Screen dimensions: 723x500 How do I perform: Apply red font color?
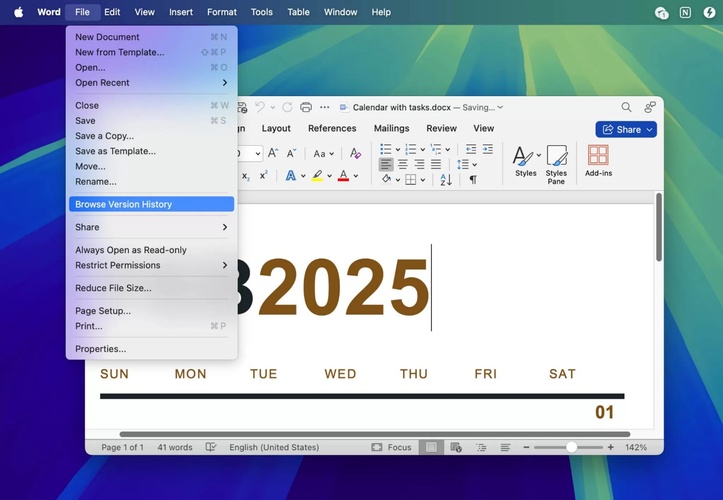[x=343, y=176]
